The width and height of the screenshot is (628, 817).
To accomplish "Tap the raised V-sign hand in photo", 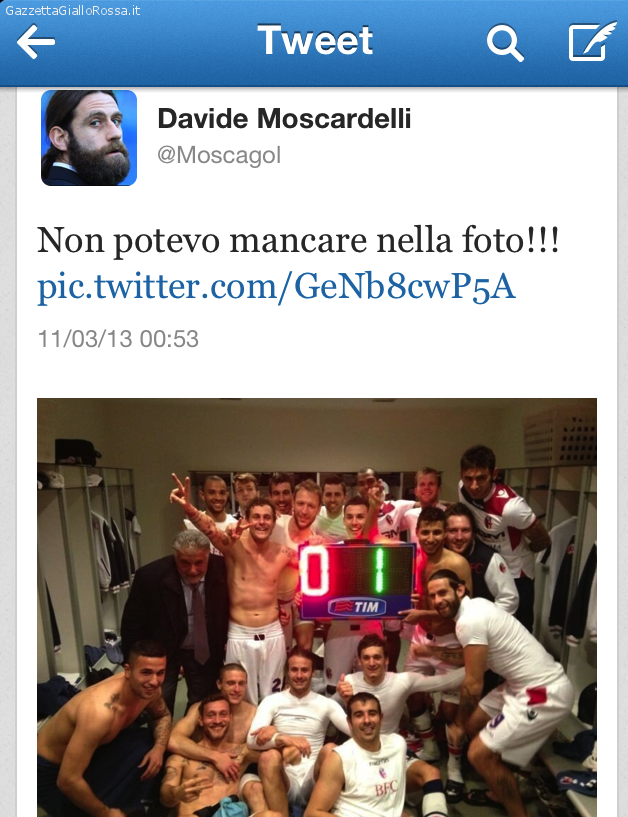I will click(181, 488).
